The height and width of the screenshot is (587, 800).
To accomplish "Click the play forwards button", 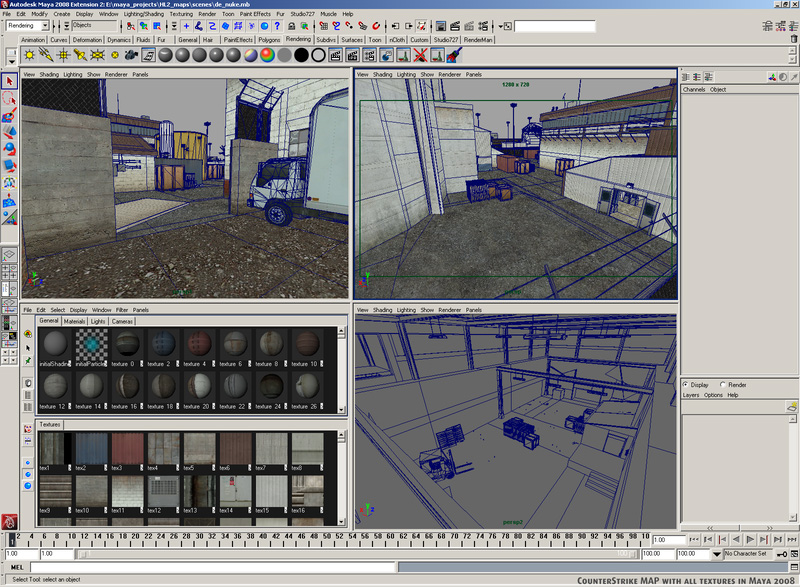I will tap(750, 539).
